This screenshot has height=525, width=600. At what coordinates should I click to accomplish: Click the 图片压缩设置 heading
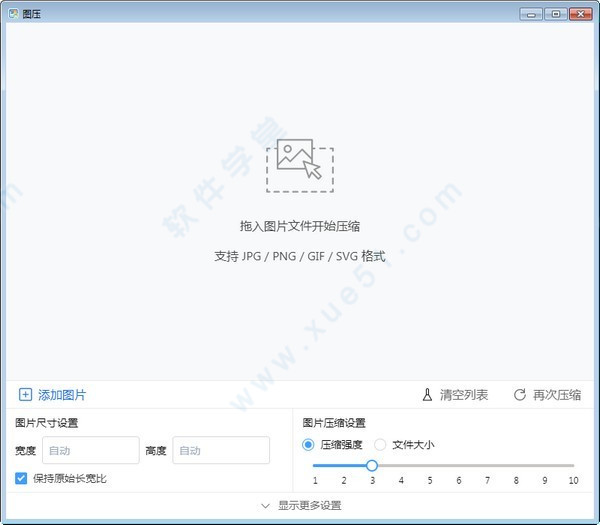(x=334, y=423)
